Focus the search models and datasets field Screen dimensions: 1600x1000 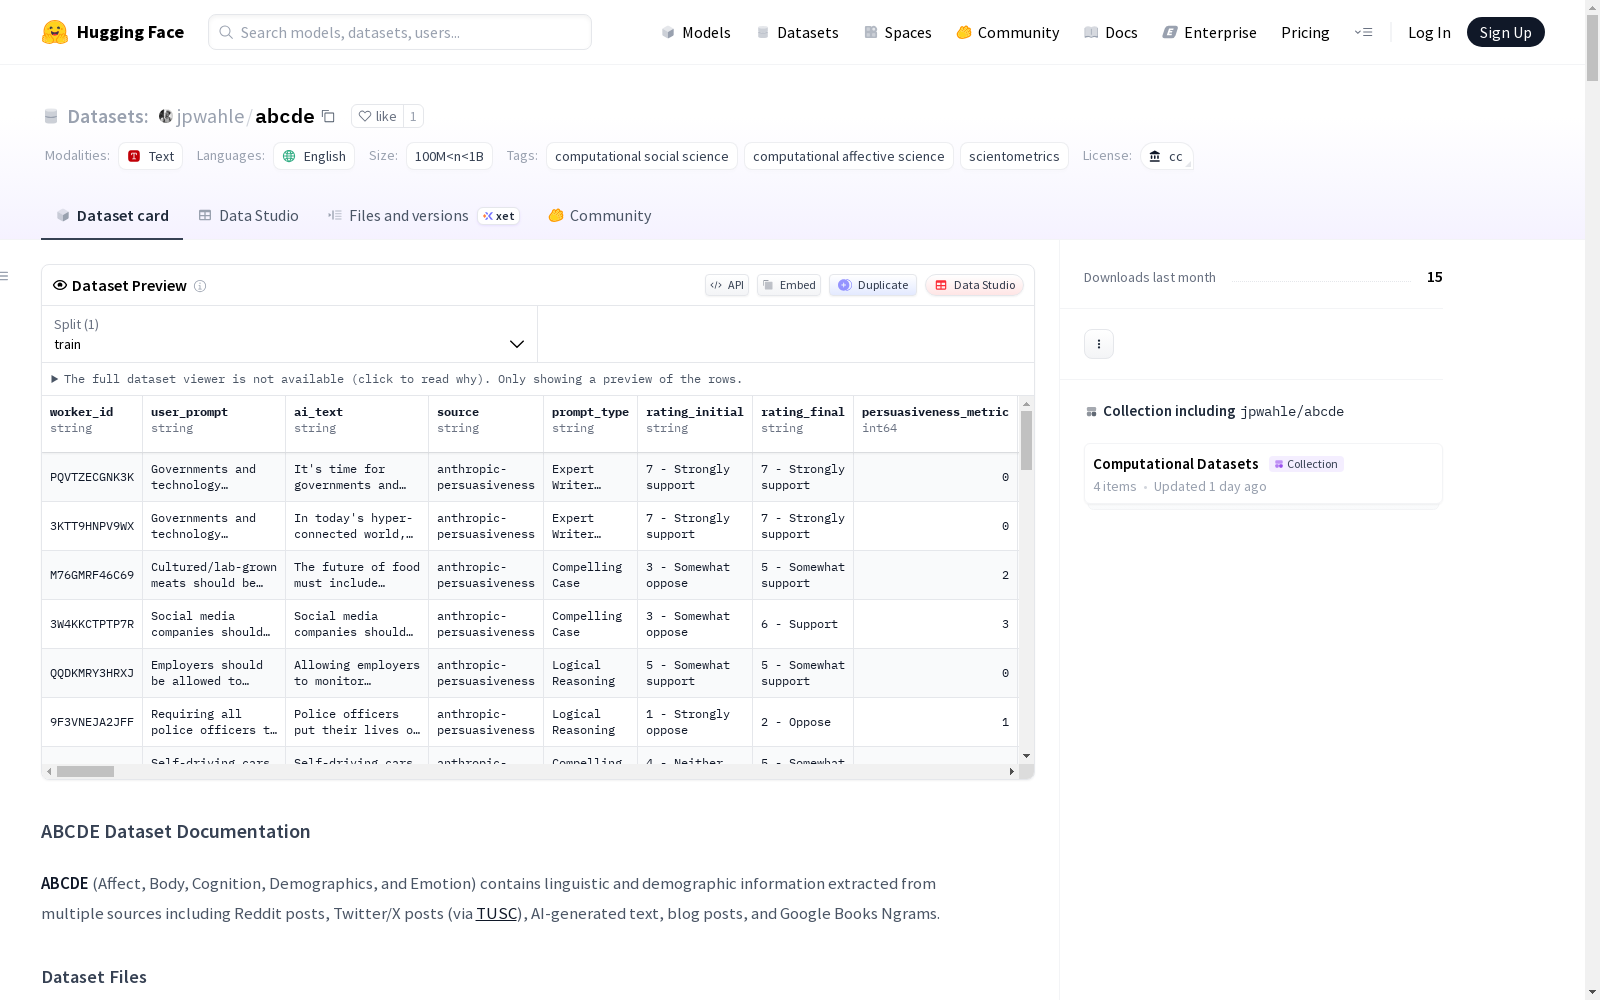pos(400,32)
